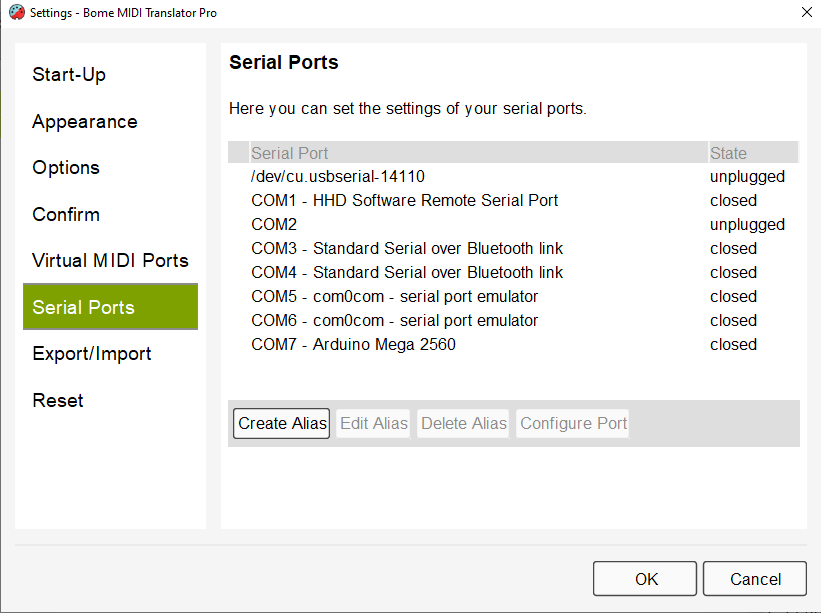Open the Start-Up settings page
The height and width of the screenshot is (613, 821).
click(x=110, y=74)
